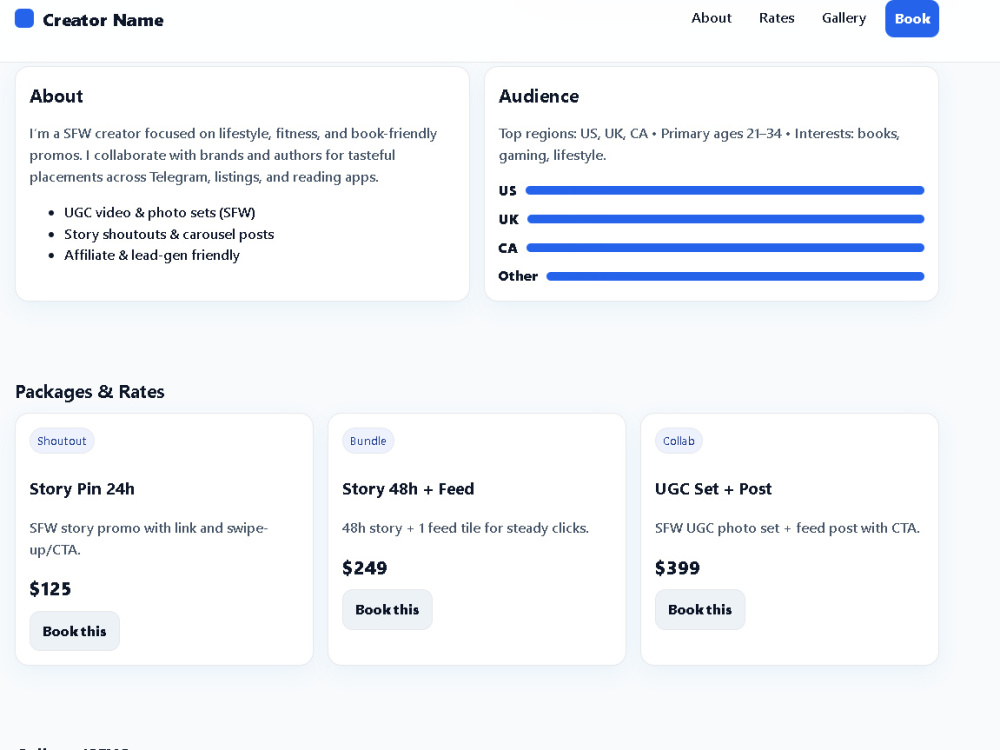Click the blue square logo icon
Screen dimensions: 1000x750
pos(24,18)
